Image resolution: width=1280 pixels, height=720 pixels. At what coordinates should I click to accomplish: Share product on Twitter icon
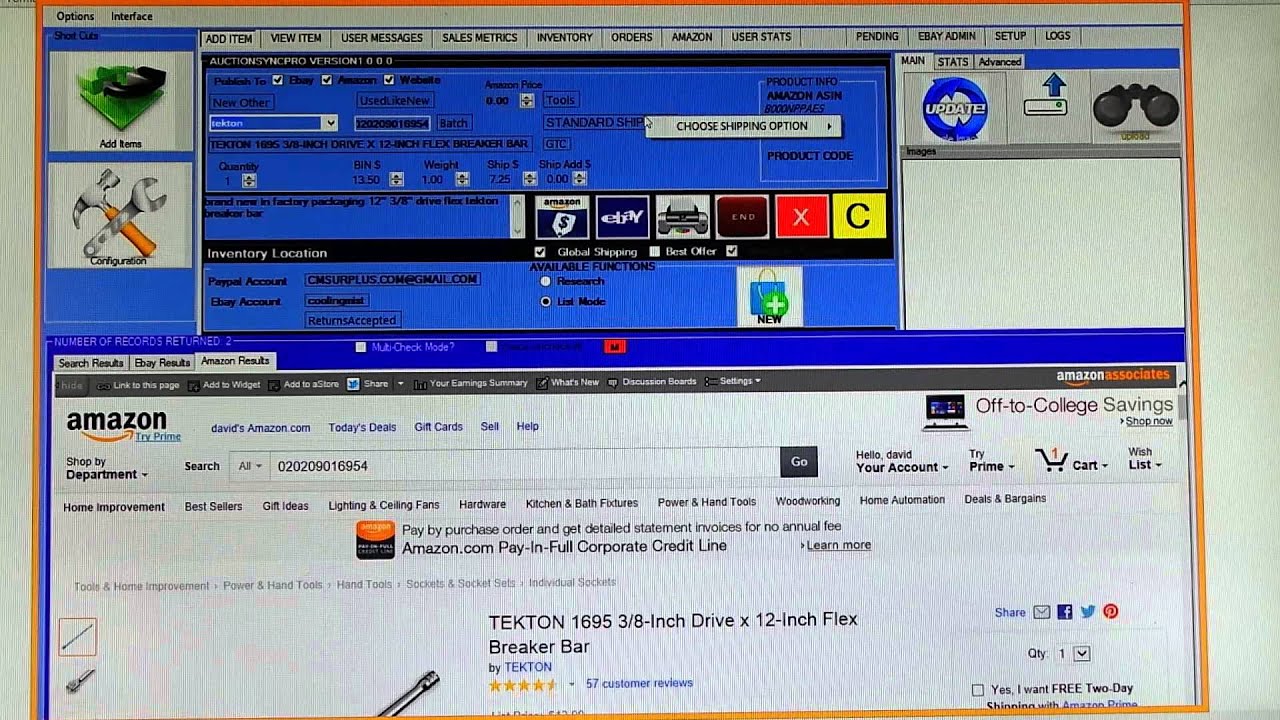[x=1087, y=612]
